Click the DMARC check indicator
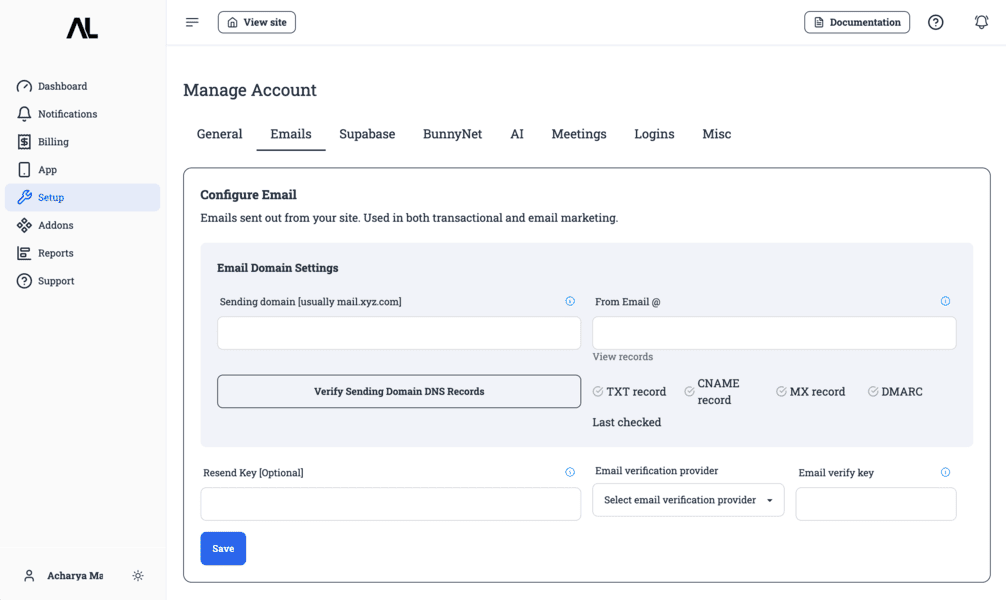This screenshot has width=1006, height=600. tap(873, 392)
